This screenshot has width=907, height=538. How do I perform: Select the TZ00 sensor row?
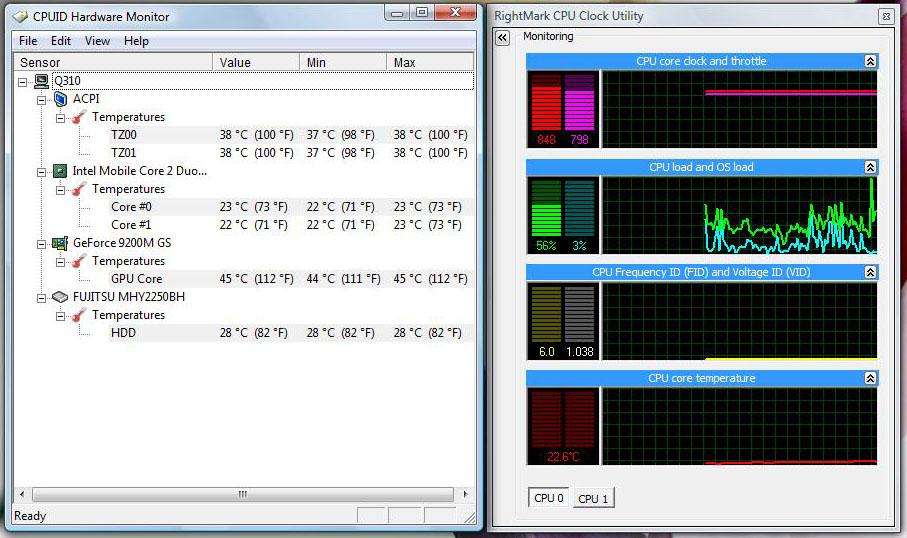tap(291, 135)
